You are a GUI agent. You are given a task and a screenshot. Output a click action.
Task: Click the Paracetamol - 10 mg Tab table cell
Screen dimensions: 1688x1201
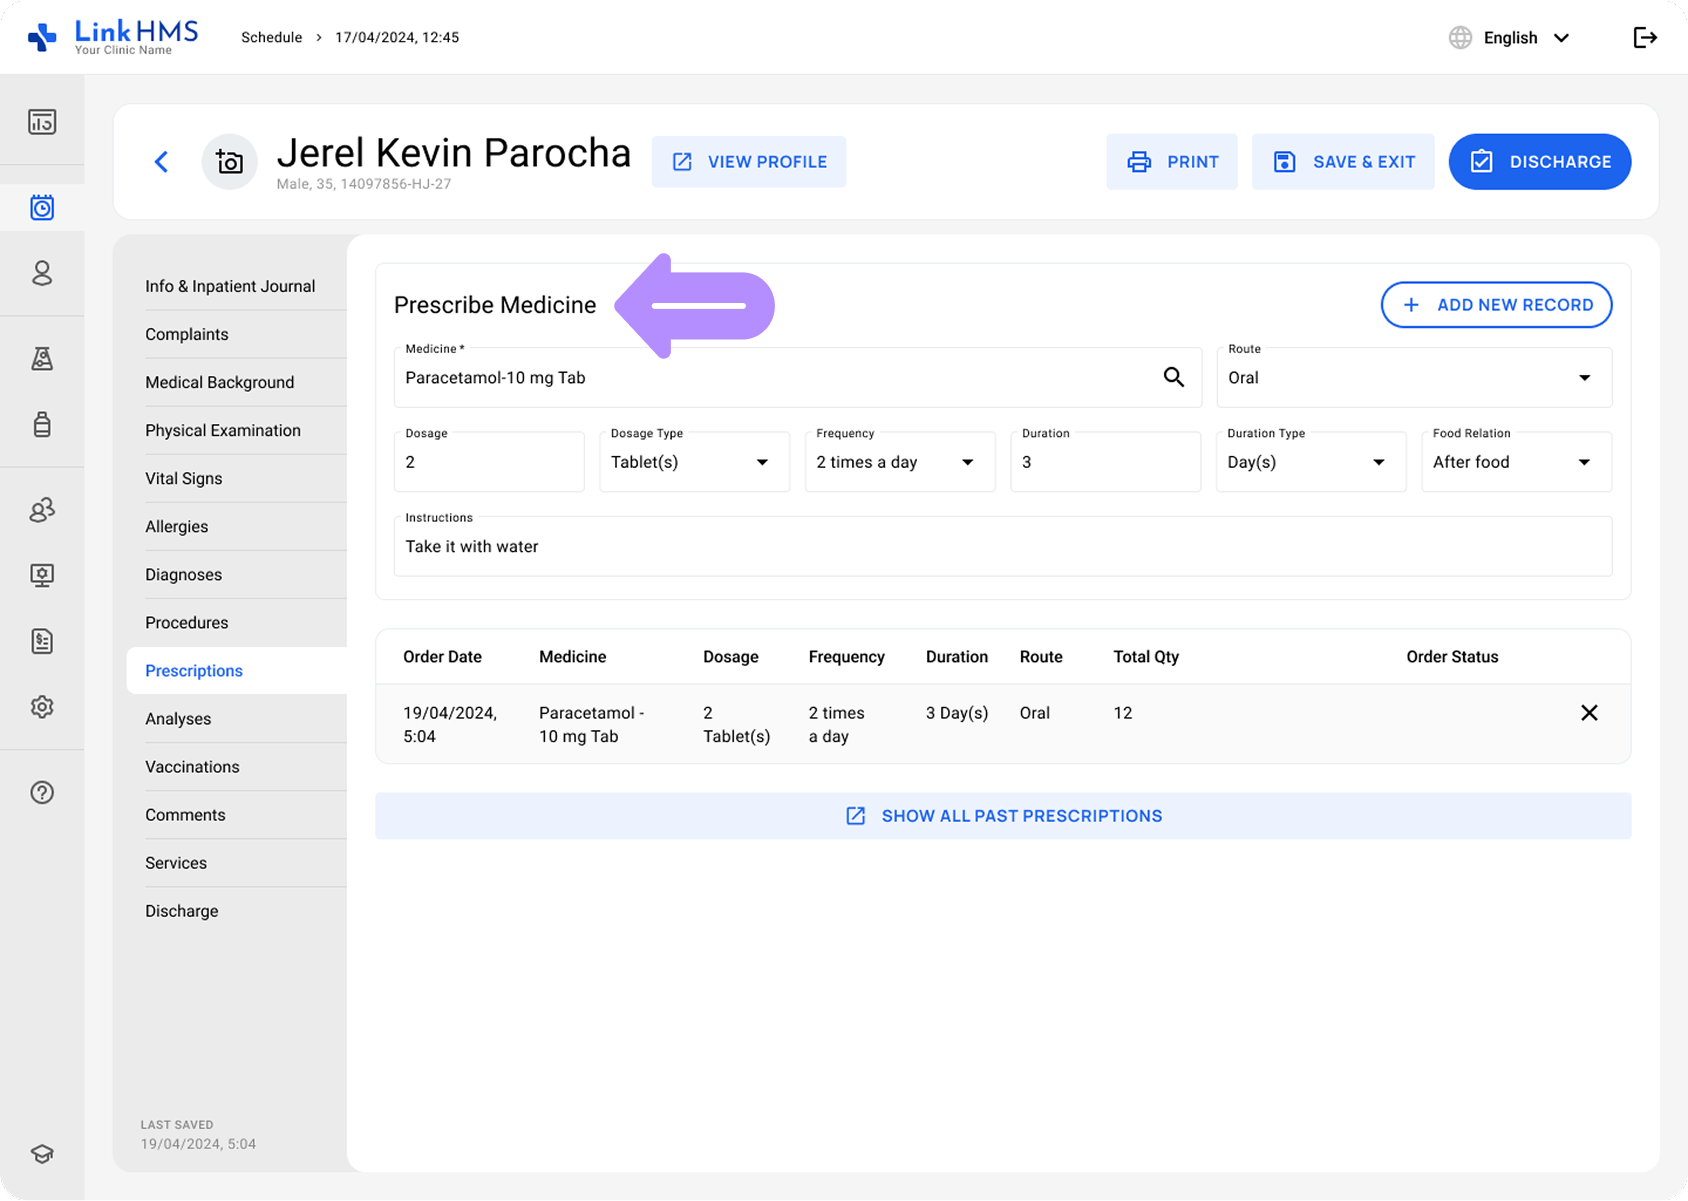coord(592,725)
